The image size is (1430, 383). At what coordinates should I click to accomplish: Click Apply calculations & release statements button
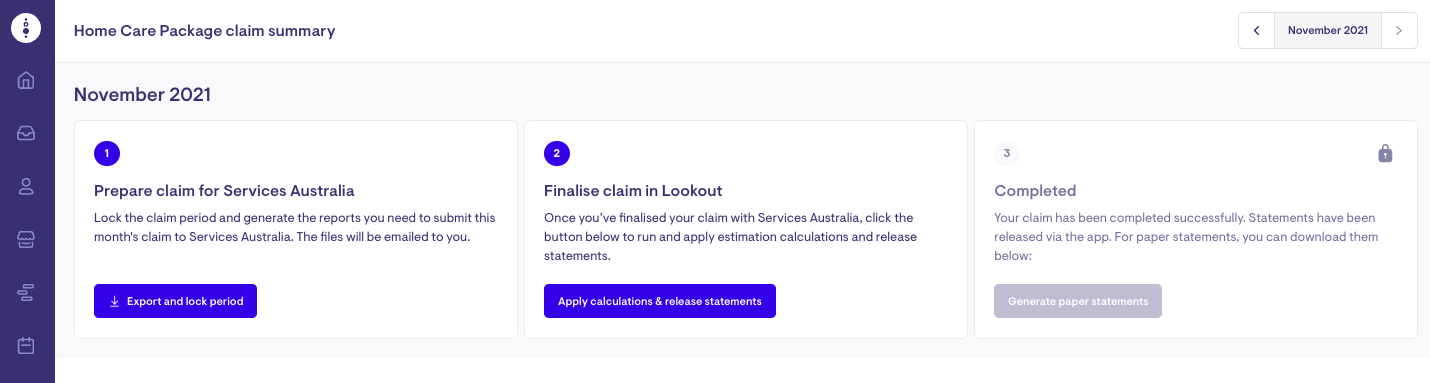point(660,301)
